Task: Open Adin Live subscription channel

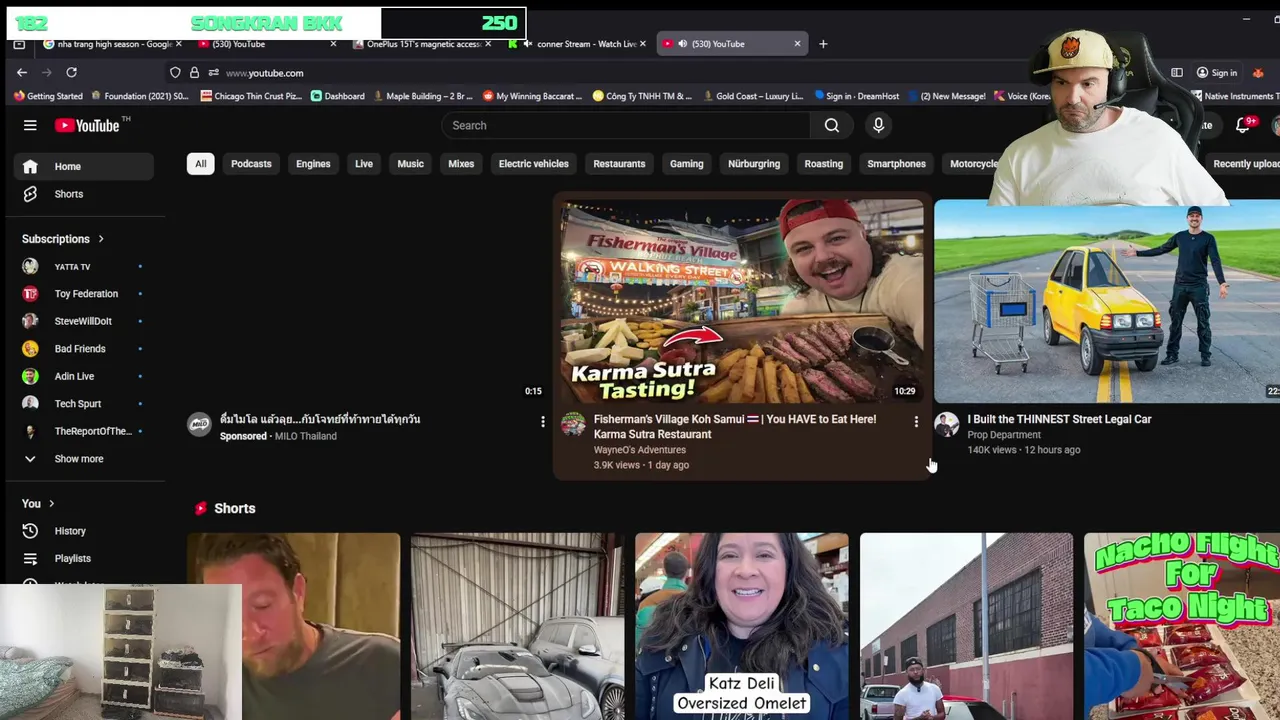Action: point(84,376)
